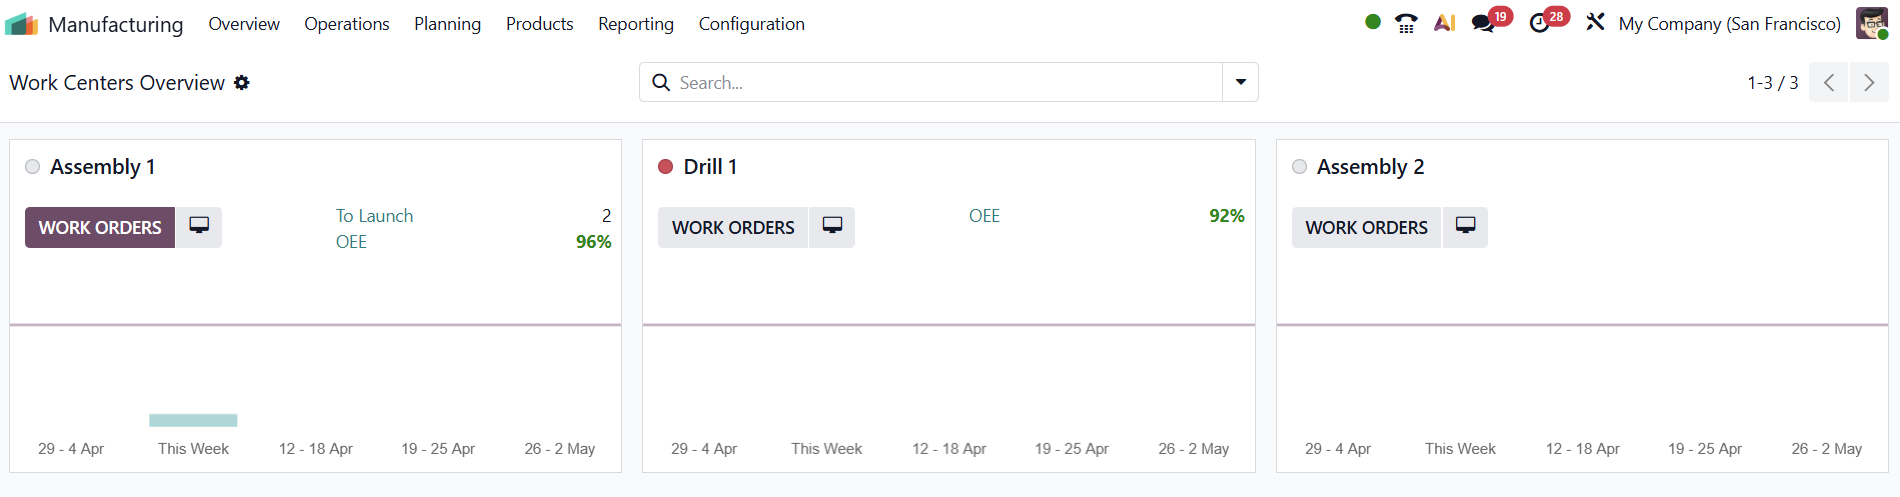Screen dimensions: 1900x497
Task: Open the VoIP phone icon
Action: (1406, 23)
